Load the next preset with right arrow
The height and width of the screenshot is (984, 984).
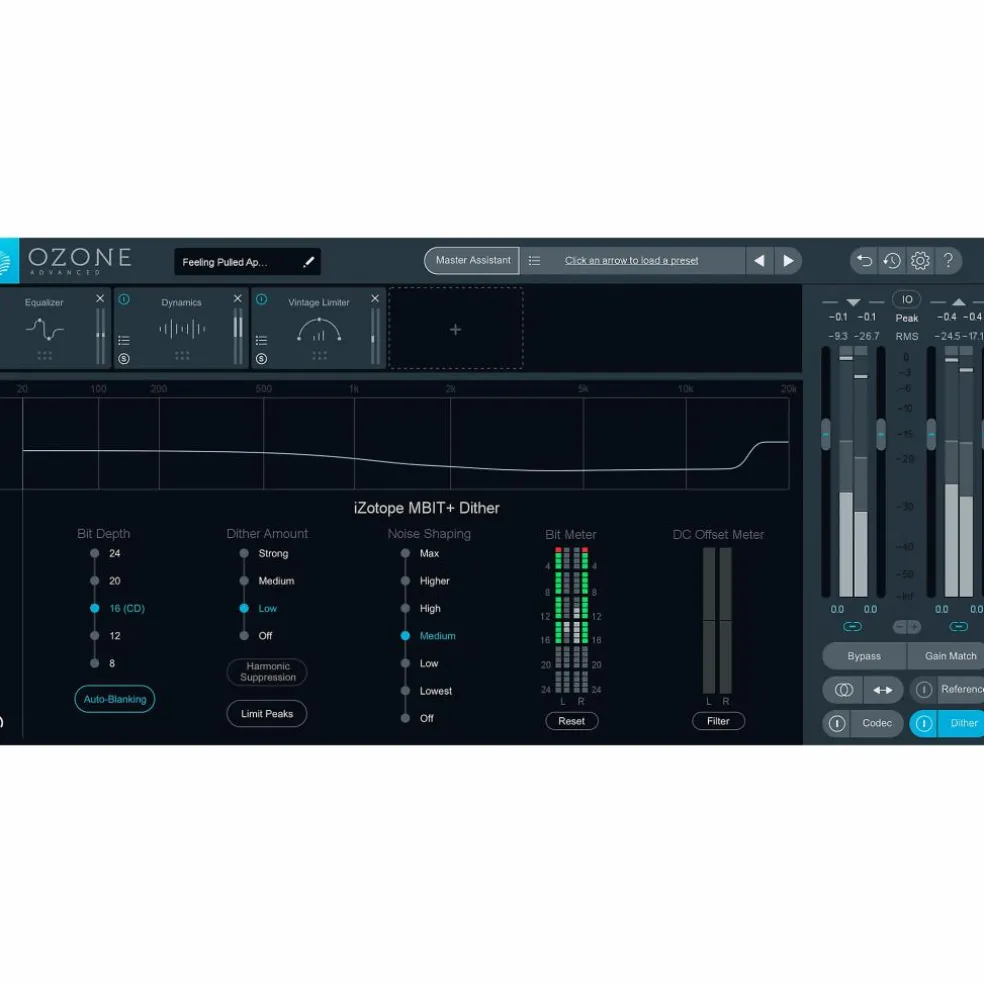click(788, 260)
